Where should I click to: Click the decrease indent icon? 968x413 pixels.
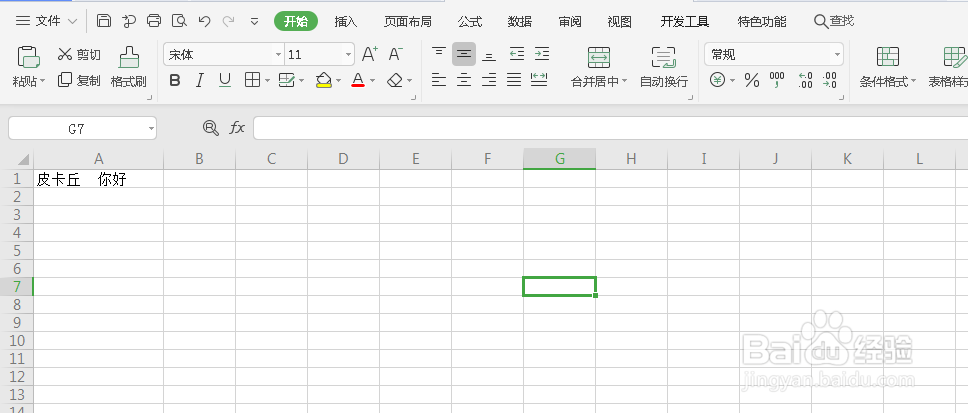[517, 54]
